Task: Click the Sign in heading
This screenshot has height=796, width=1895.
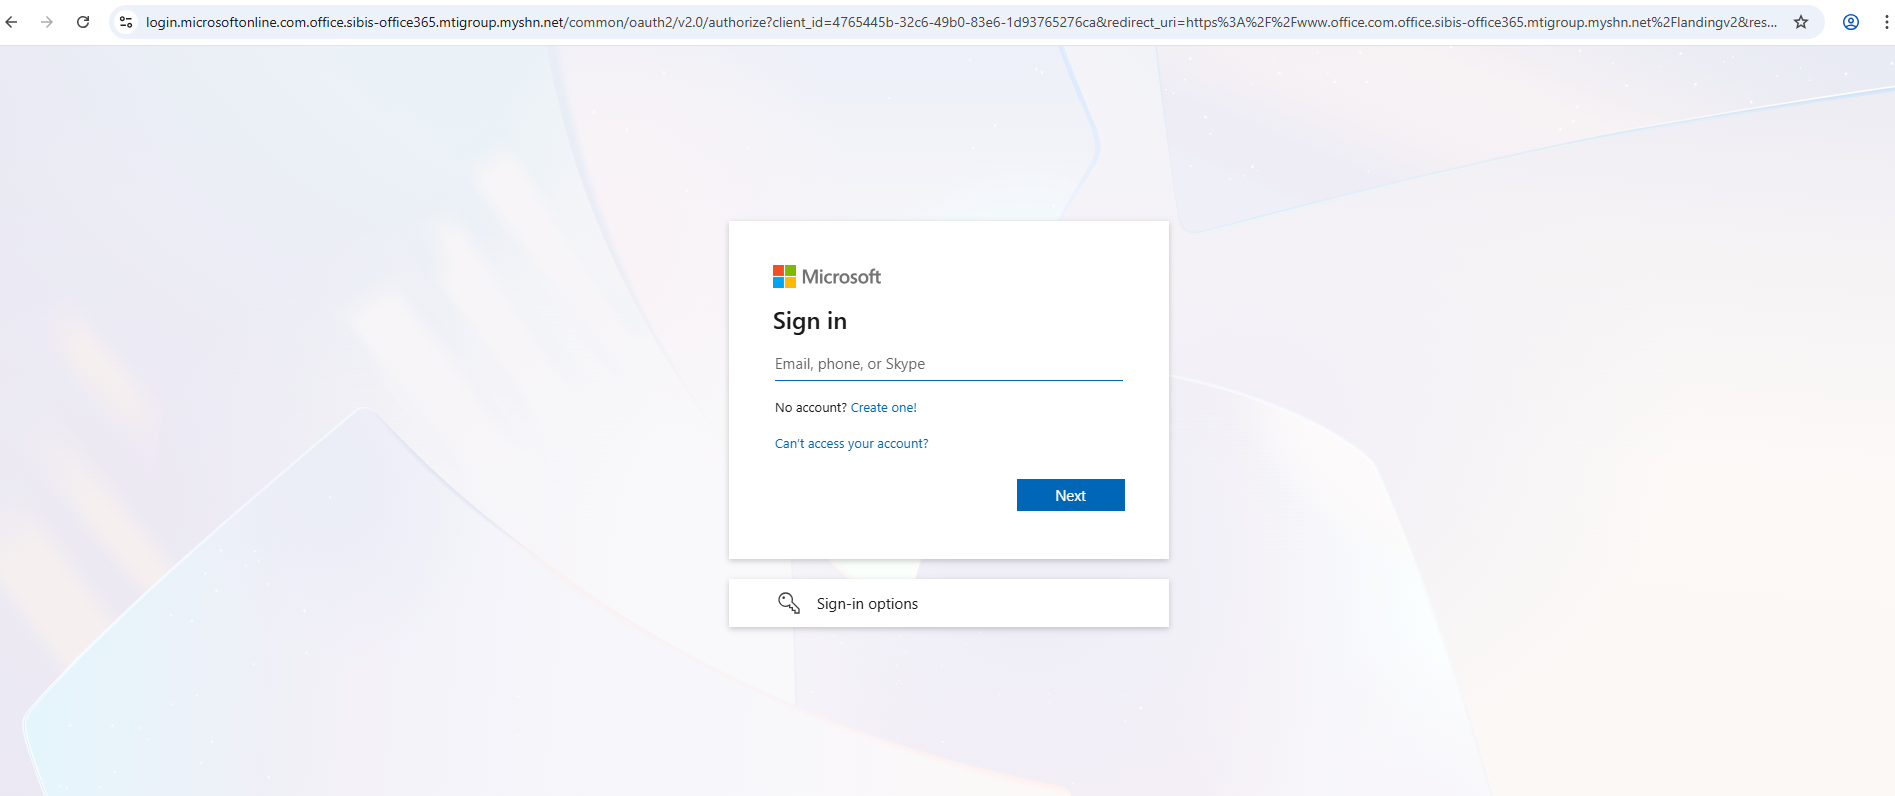Action: [x=810, y=321]
